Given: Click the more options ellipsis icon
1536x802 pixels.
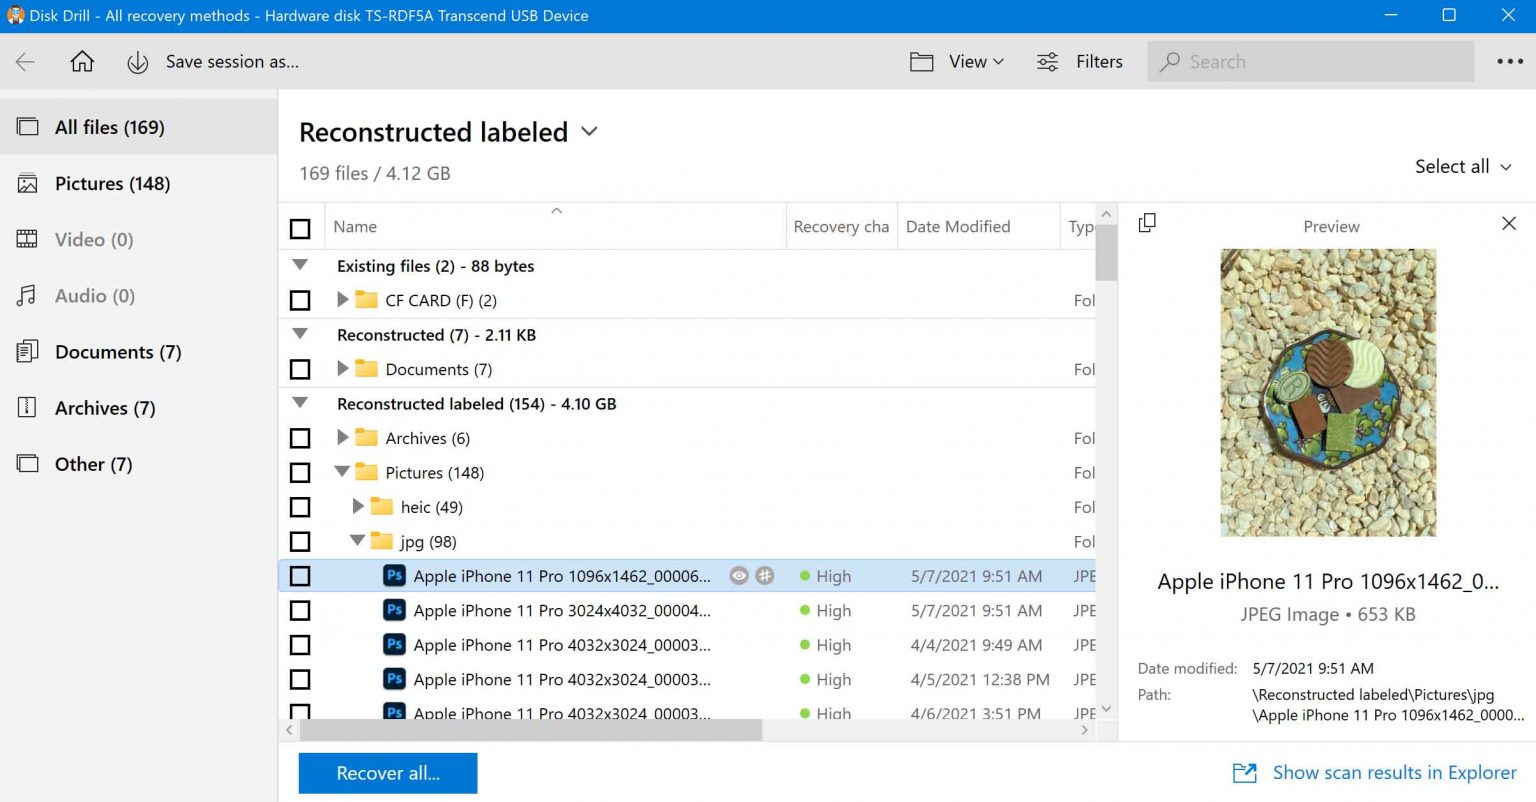Looking at the screenshot, I should [1509, 61].
